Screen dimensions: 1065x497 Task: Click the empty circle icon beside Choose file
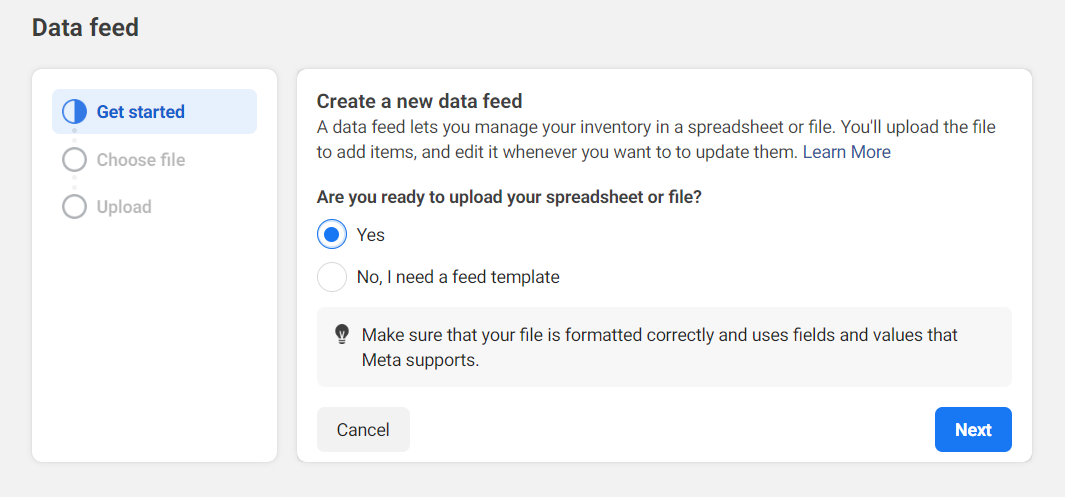coord(75,160)
